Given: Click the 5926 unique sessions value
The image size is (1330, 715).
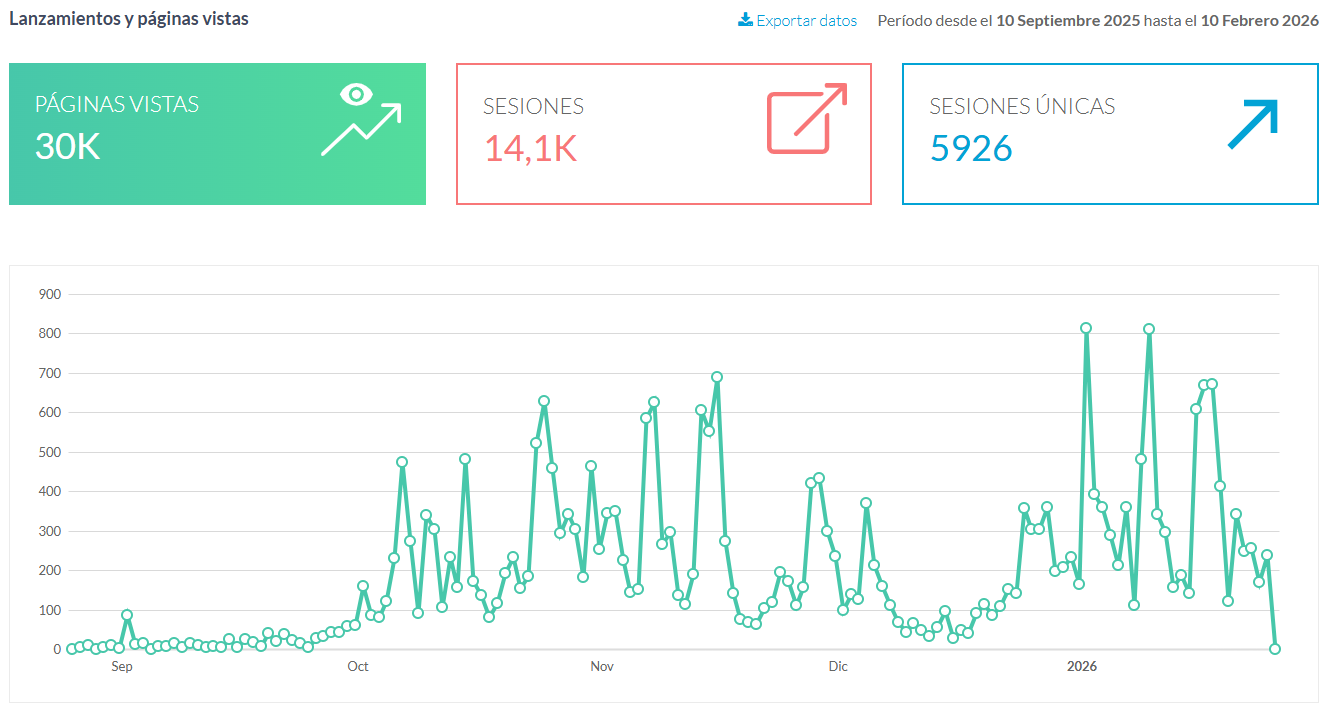Looking at the screenshot, I should [x=970, y=148].
